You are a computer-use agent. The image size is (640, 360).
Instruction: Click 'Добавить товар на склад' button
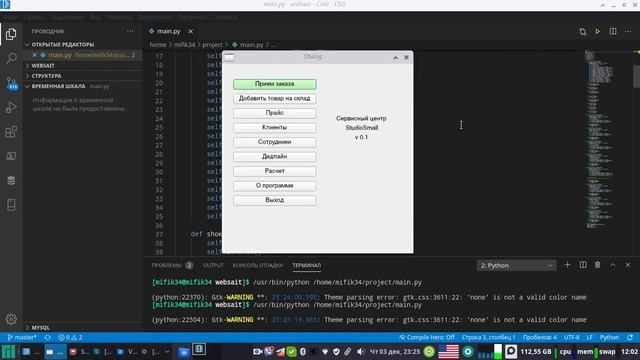click(x=275, y=98)
